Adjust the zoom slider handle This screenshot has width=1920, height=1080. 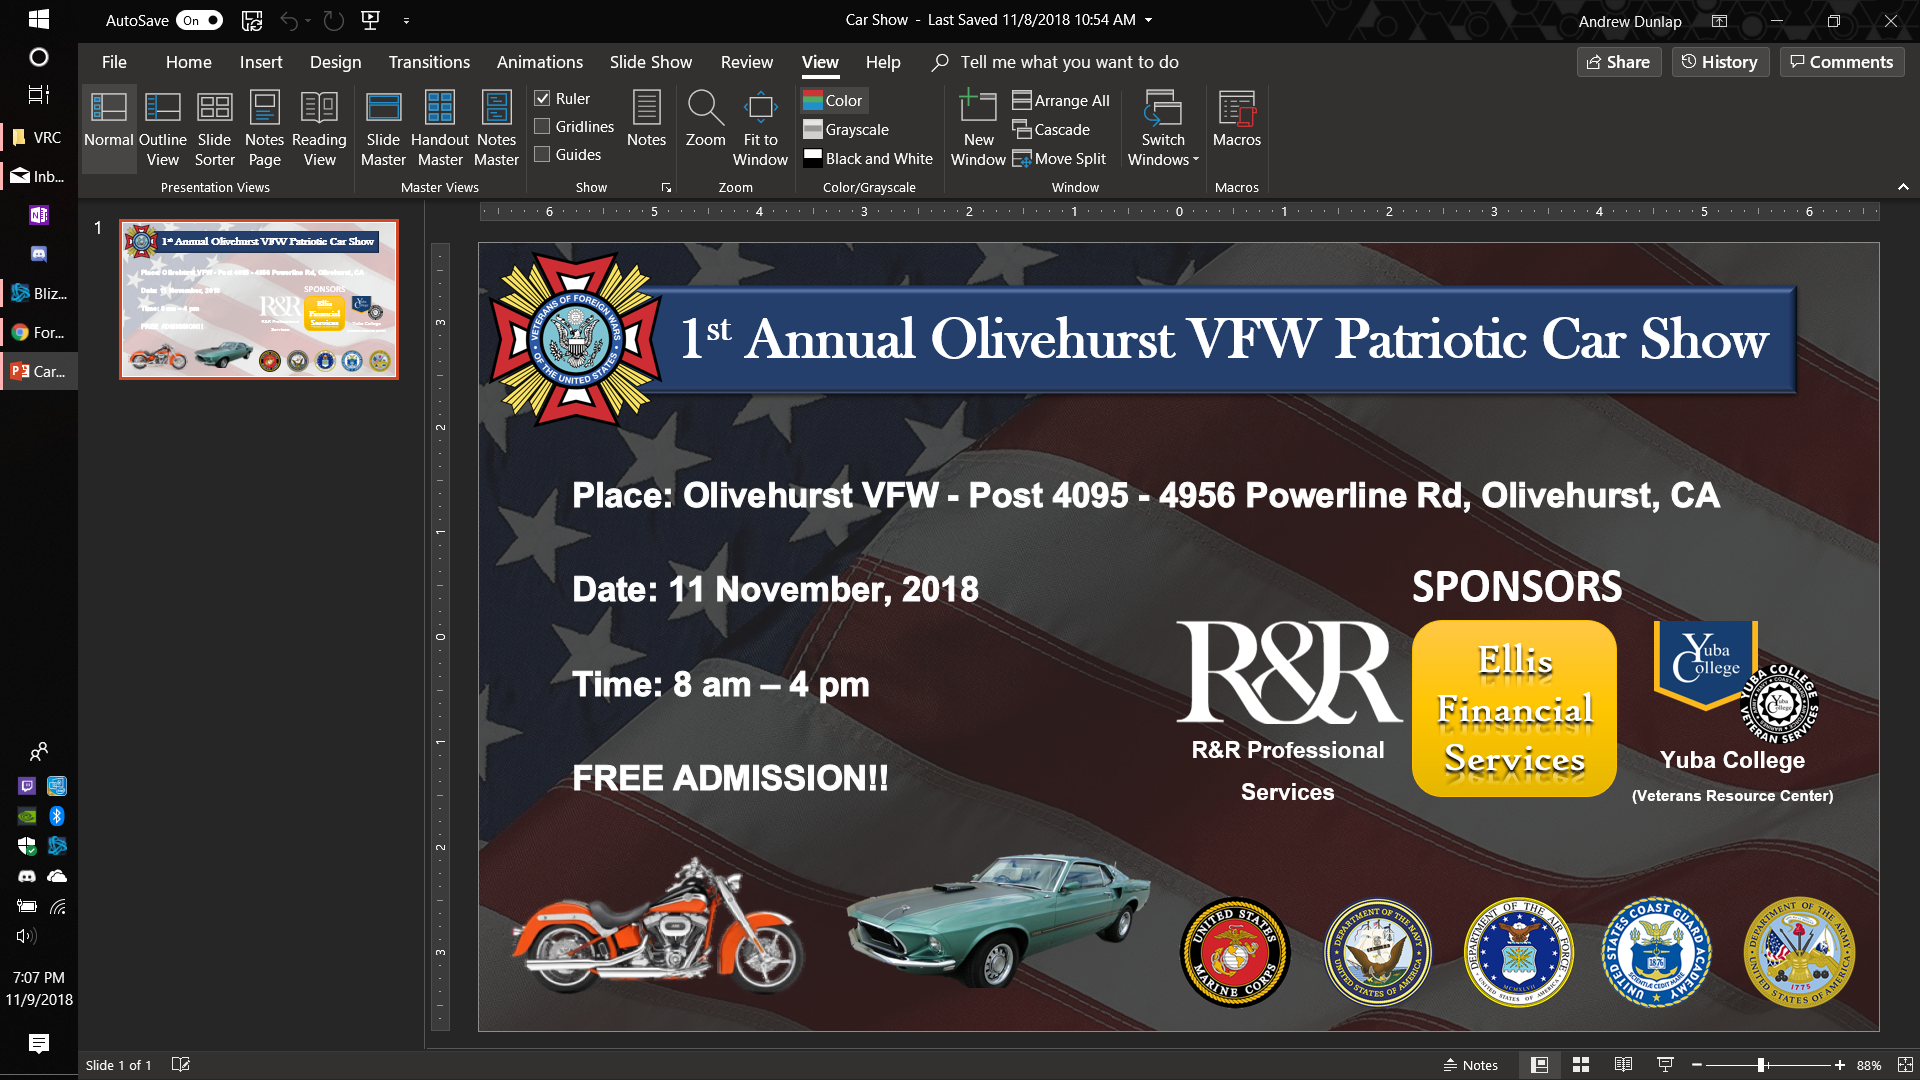tap(1761, 1065)
